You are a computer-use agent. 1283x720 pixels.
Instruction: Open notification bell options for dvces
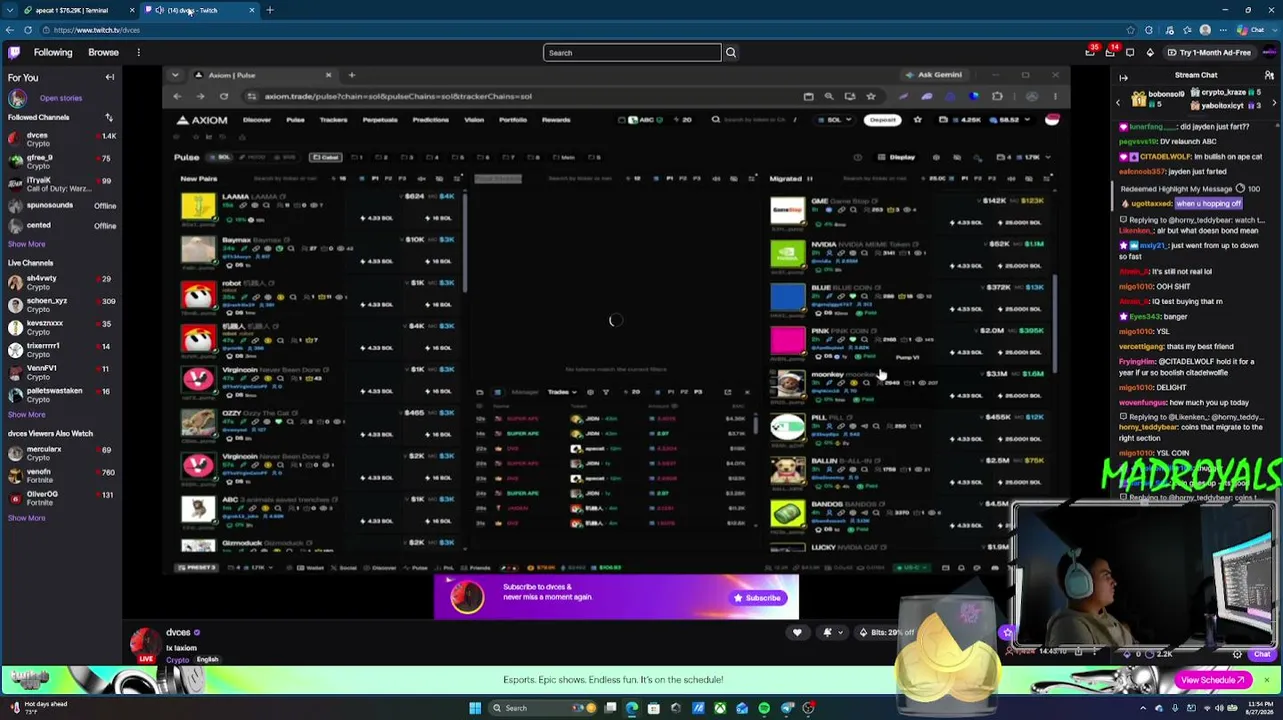(x=831, y=632)
